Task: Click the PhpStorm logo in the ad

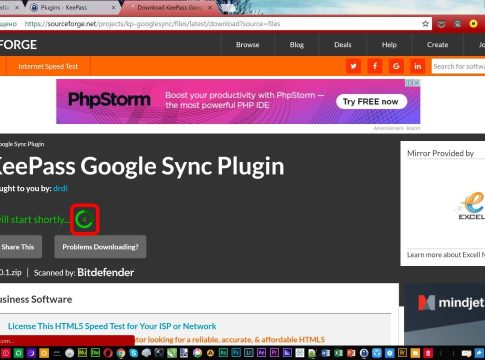Action: pyautogui.click(x=109, y=100)
